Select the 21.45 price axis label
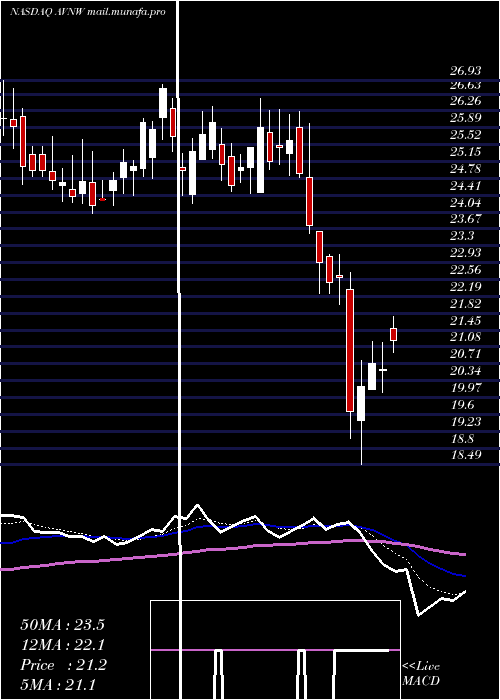This screenshot has height=700, width=500. coord(466,321)
